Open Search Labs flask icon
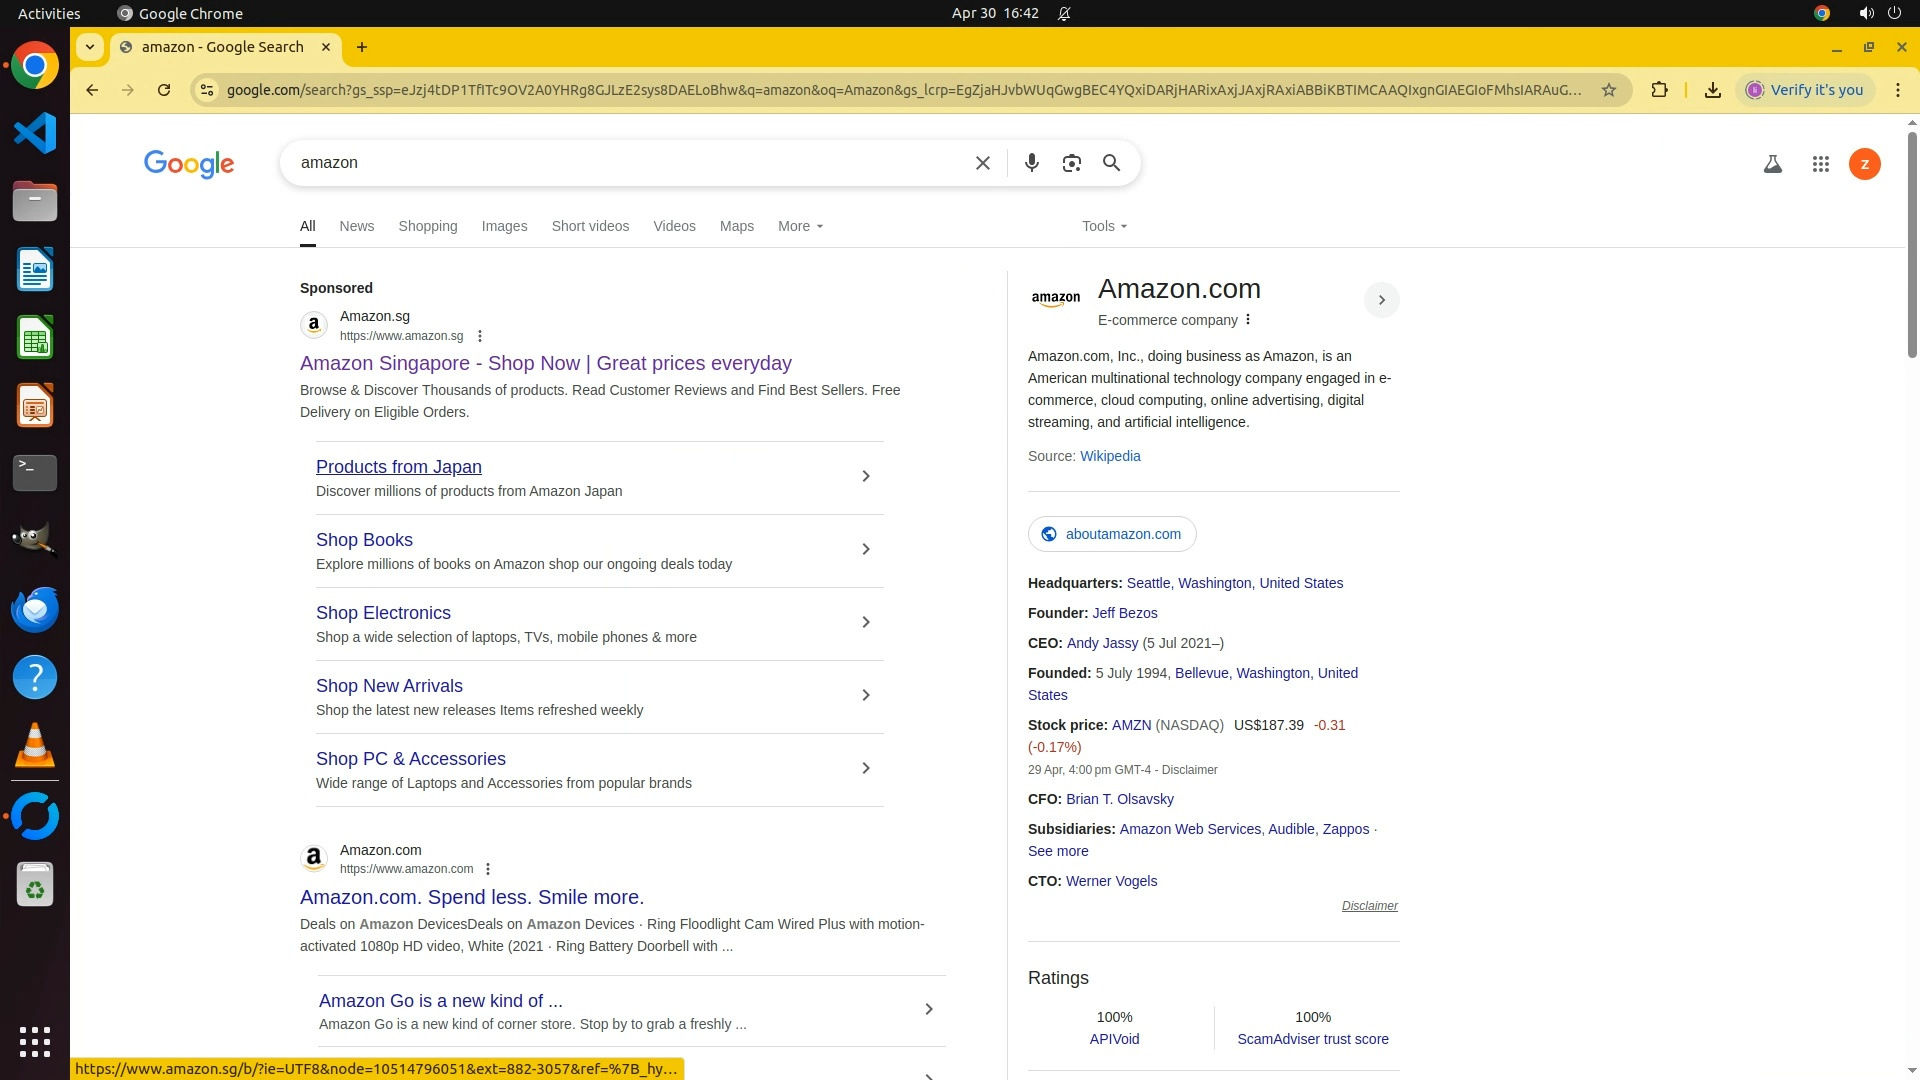 pyautogui.click(x=1772, y=164)
